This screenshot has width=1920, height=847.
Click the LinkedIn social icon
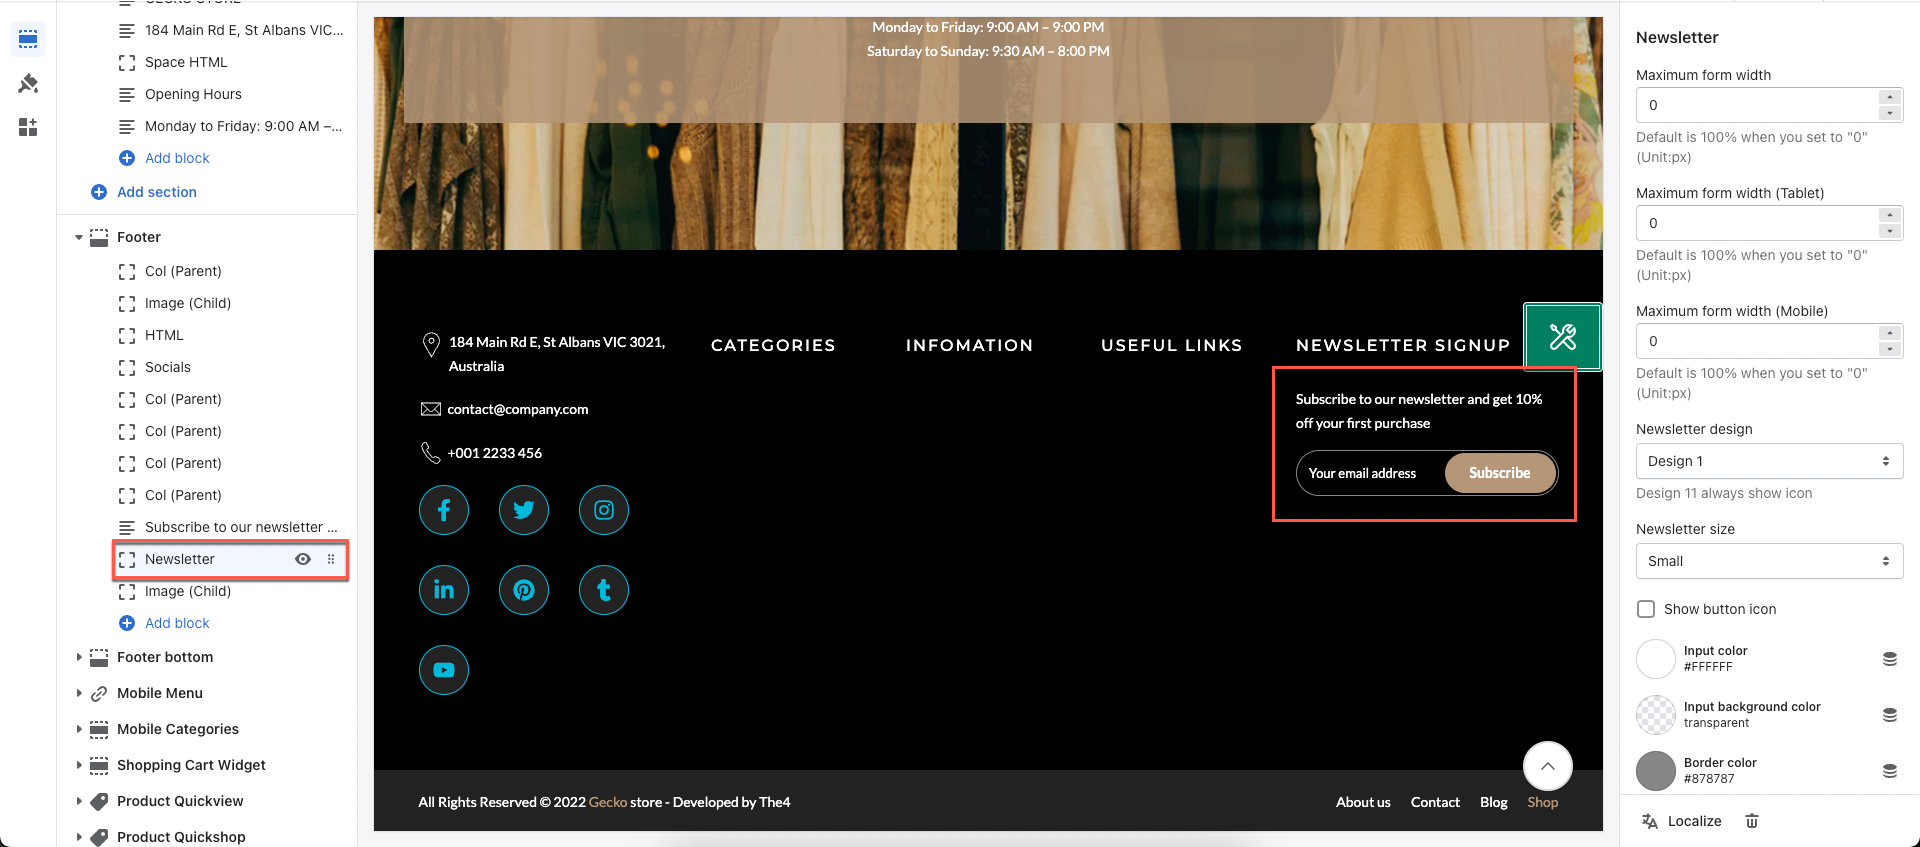click(x=444, y=590)
